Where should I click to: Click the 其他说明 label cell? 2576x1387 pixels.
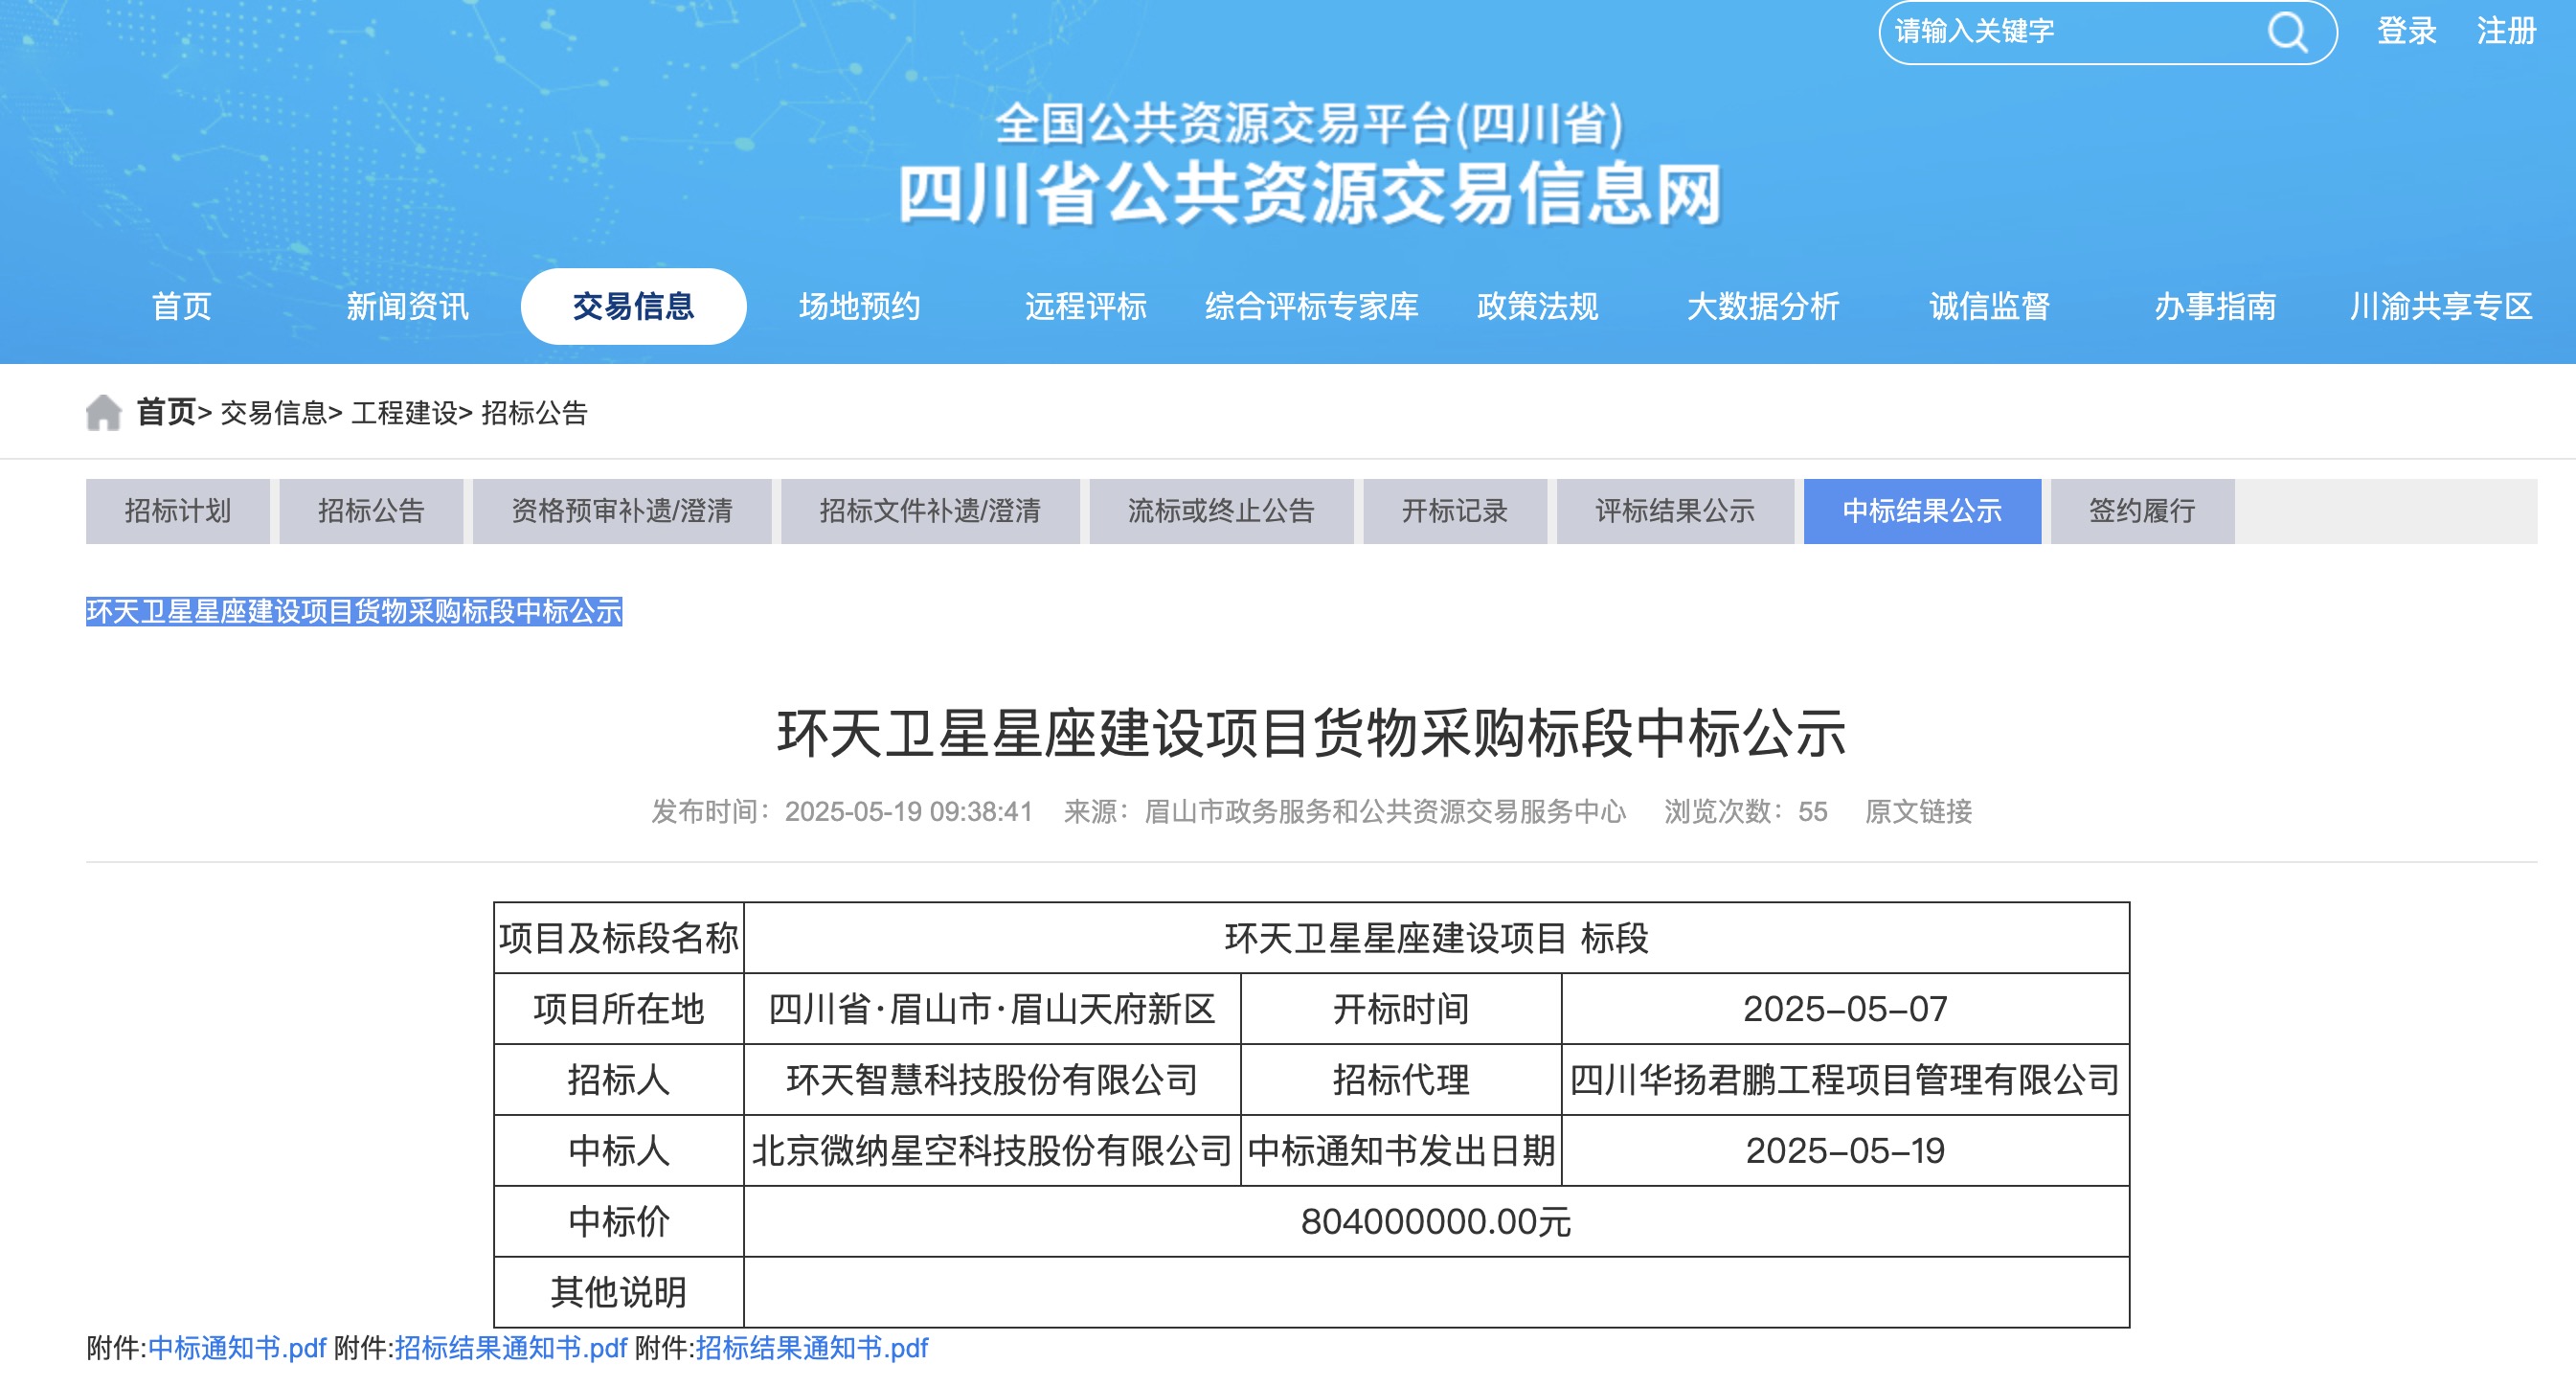(x=619, y=1292)
